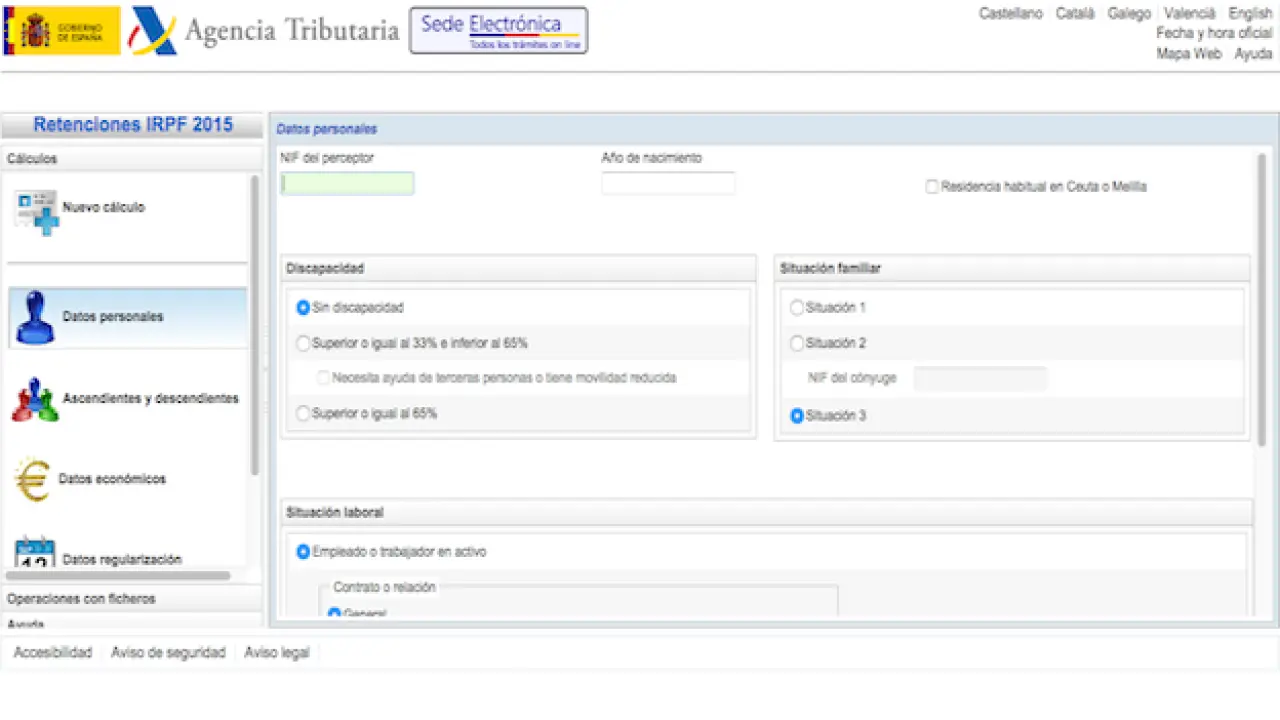Click the Gobierno de España logo

(x=62, y=31)
